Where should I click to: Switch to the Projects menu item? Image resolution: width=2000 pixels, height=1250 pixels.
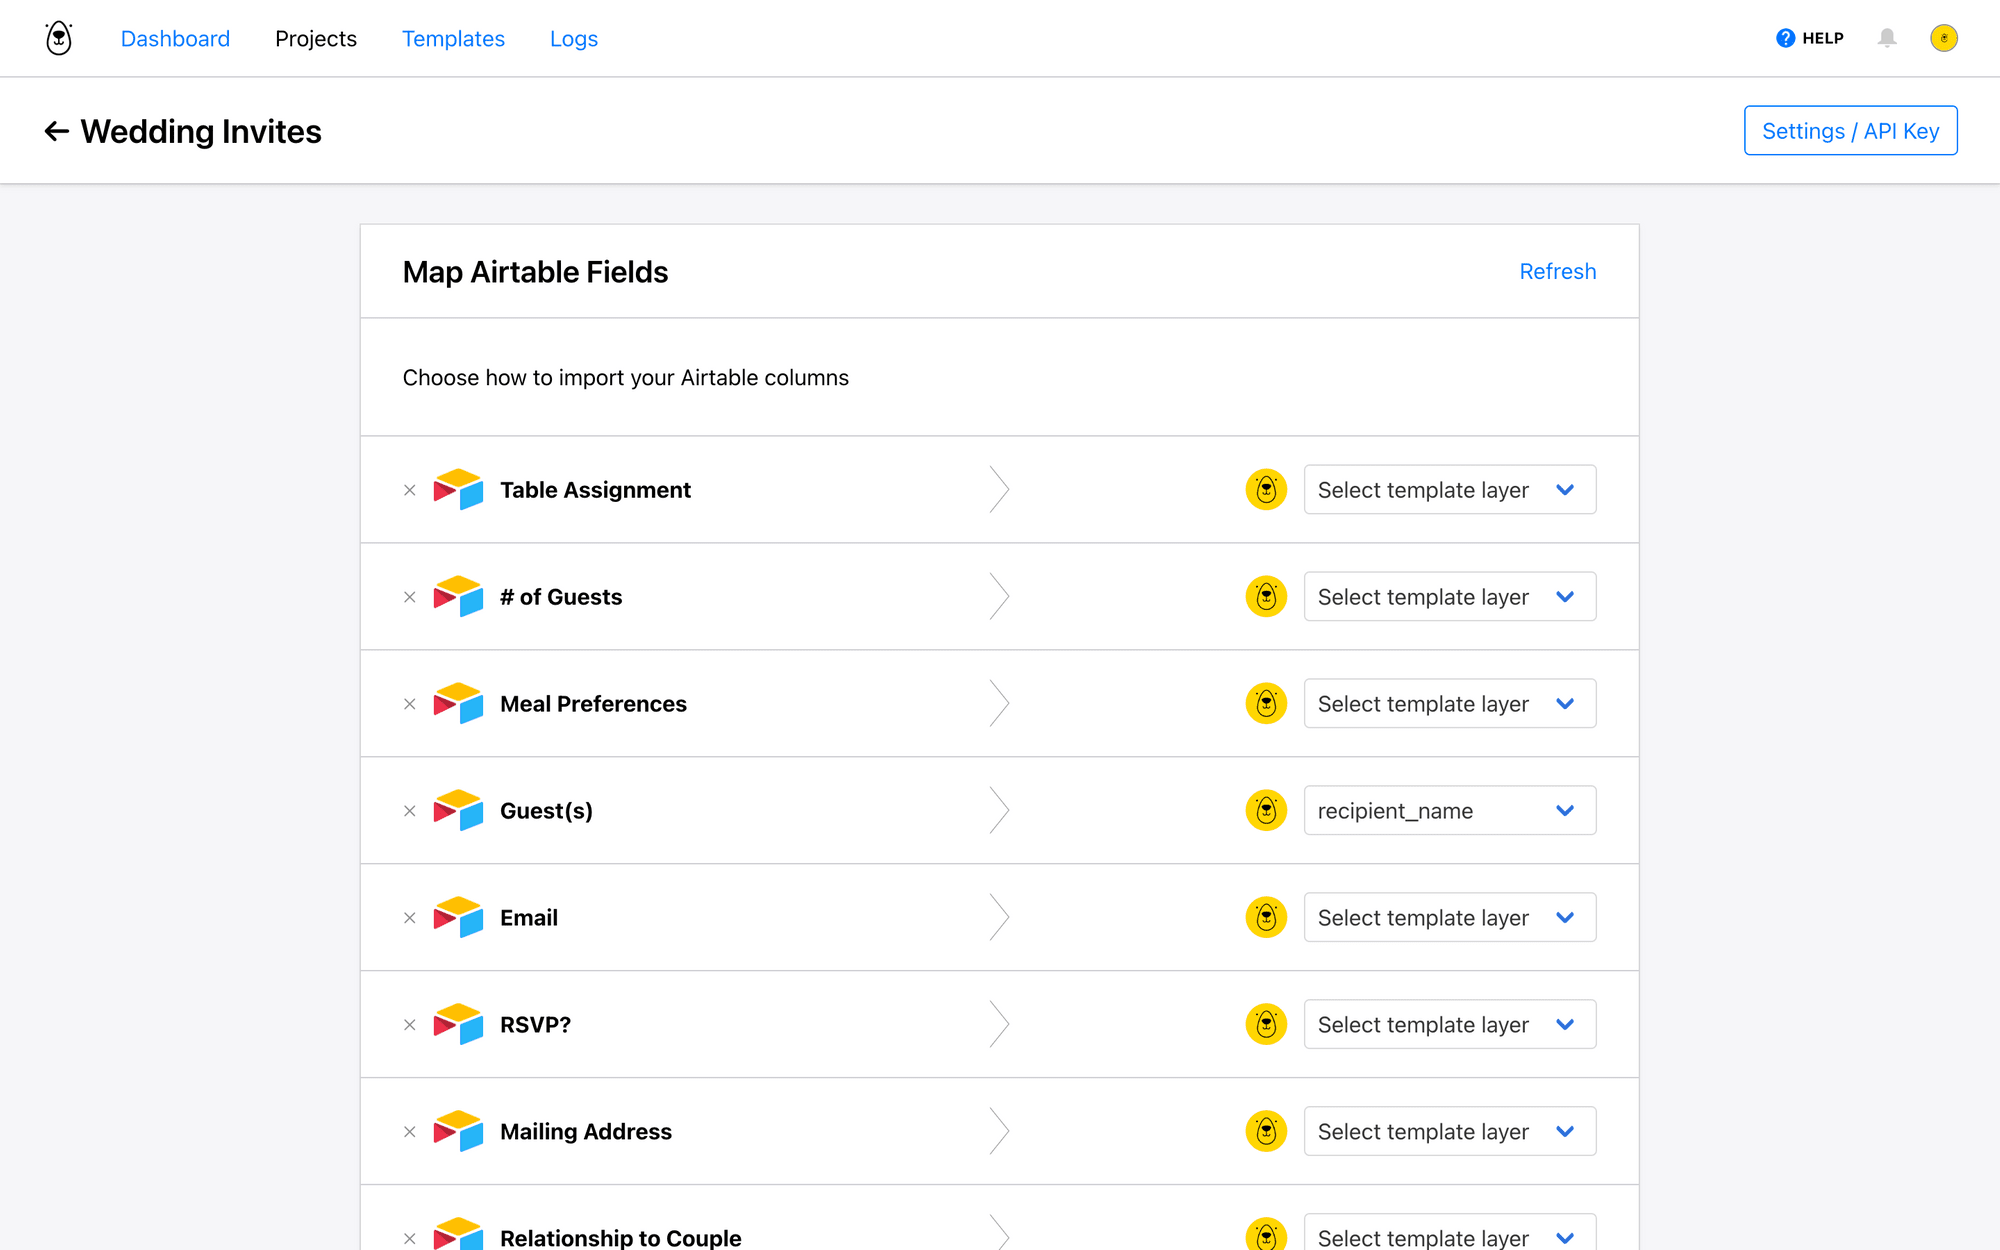[316, 38]
